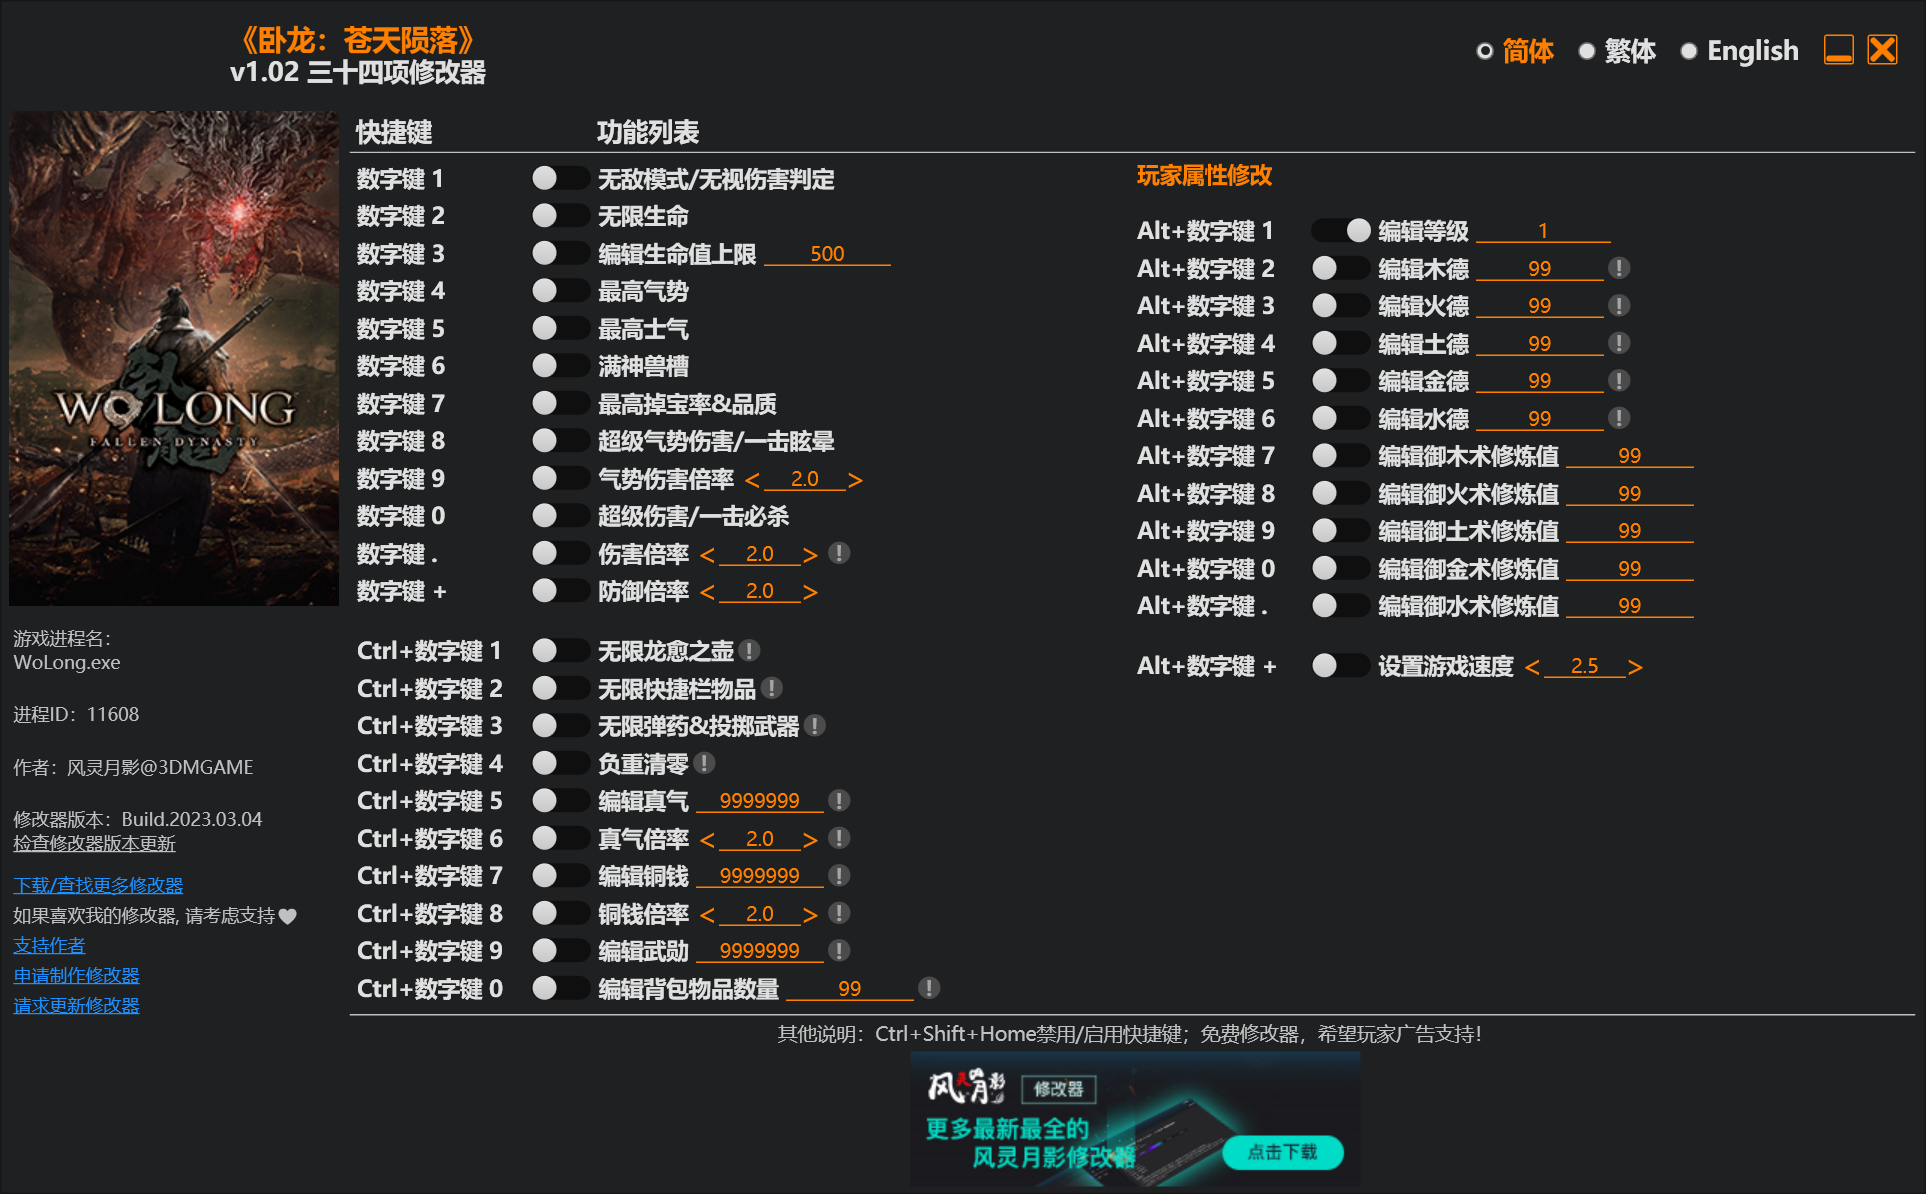Click info icon beside 无限龙愈之壶
This screenshot has width=1926, height=1194.
coord(750,651)
